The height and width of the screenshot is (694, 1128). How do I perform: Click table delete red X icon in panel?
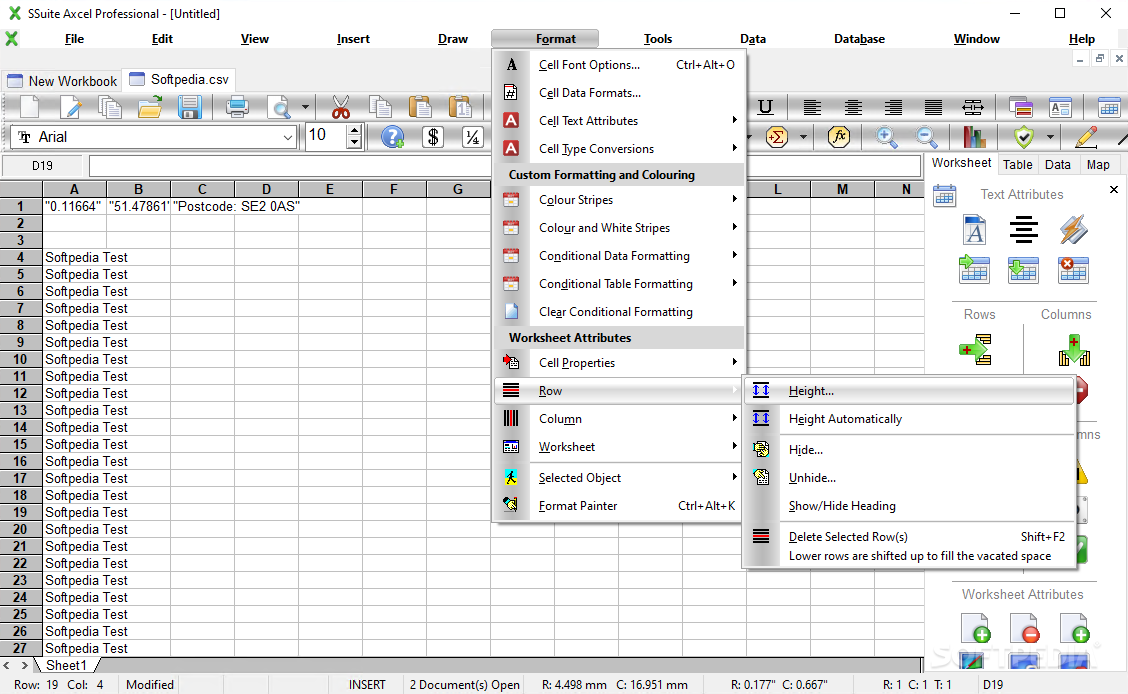(1073, 270)
